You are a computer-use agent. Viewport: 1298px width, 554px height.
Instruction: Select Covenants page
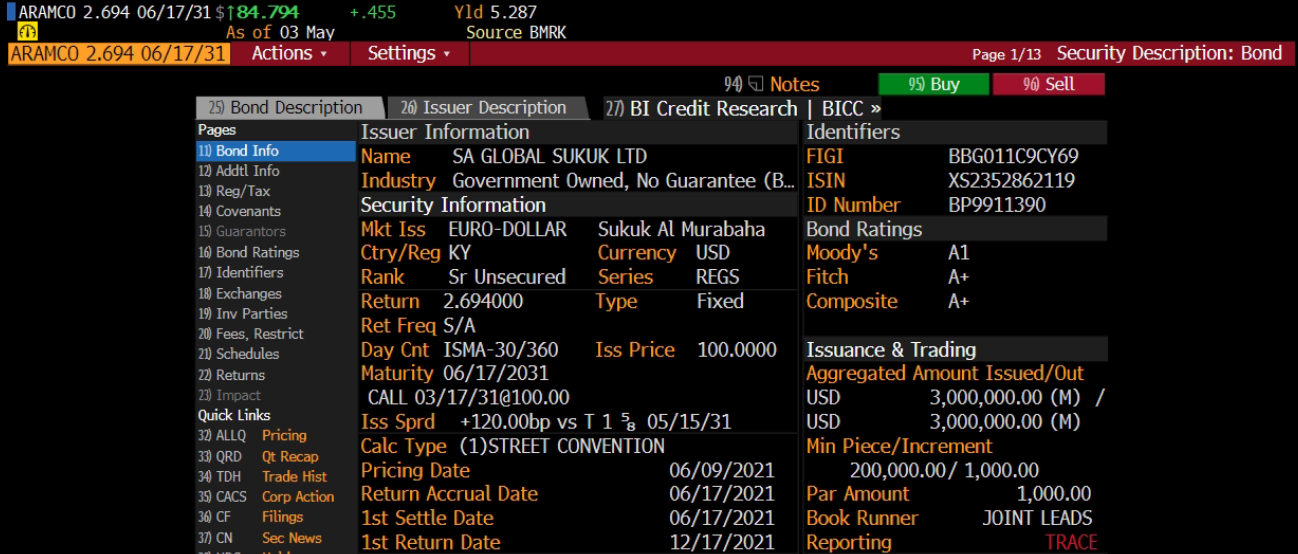pyautogui.click(x=275, y=211)
